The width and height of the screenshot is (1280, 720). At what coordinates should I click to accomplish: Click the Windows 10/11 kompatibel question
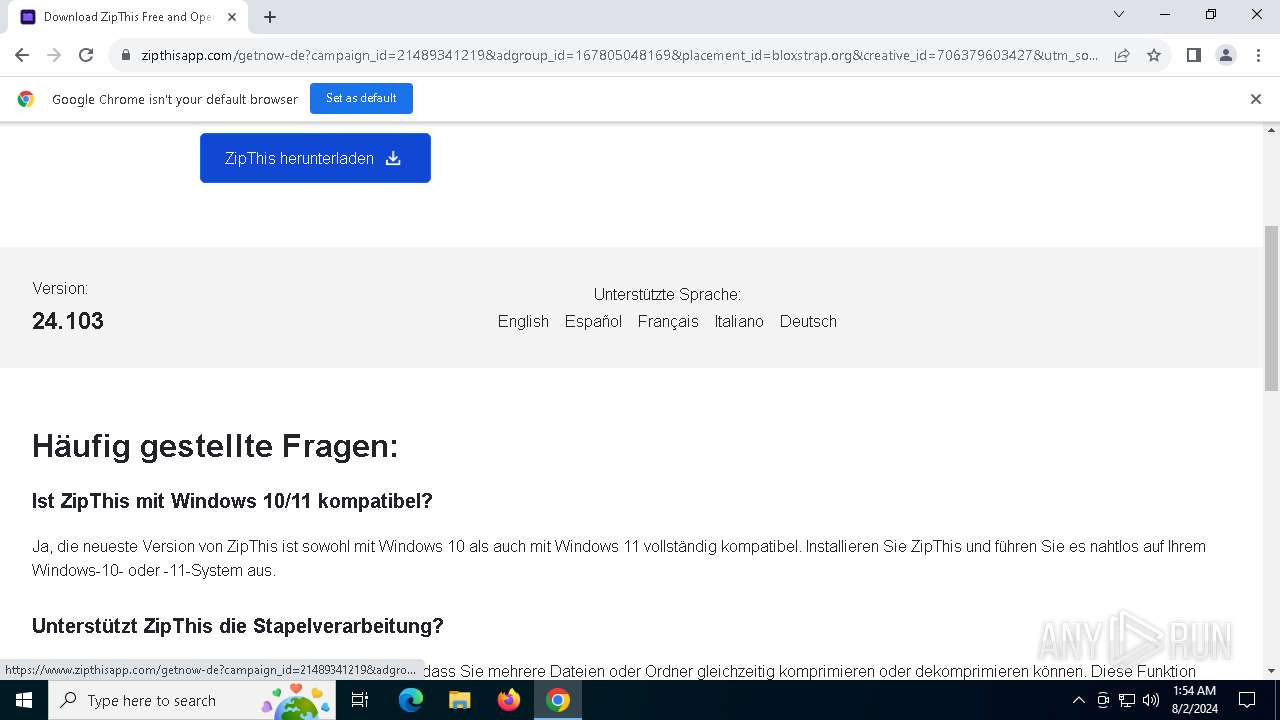pos(232,501)
